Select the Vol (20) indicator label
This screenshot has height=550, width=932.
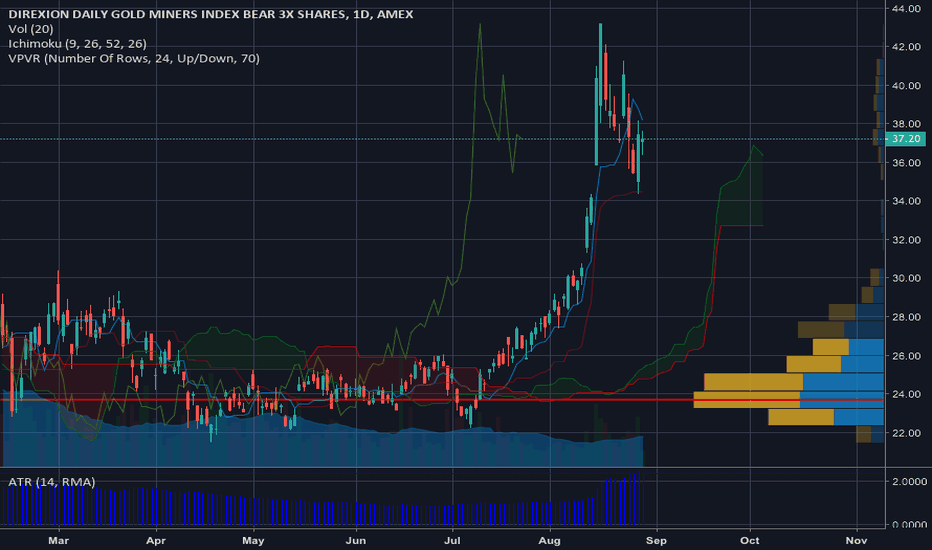click(x=31, y=29)
